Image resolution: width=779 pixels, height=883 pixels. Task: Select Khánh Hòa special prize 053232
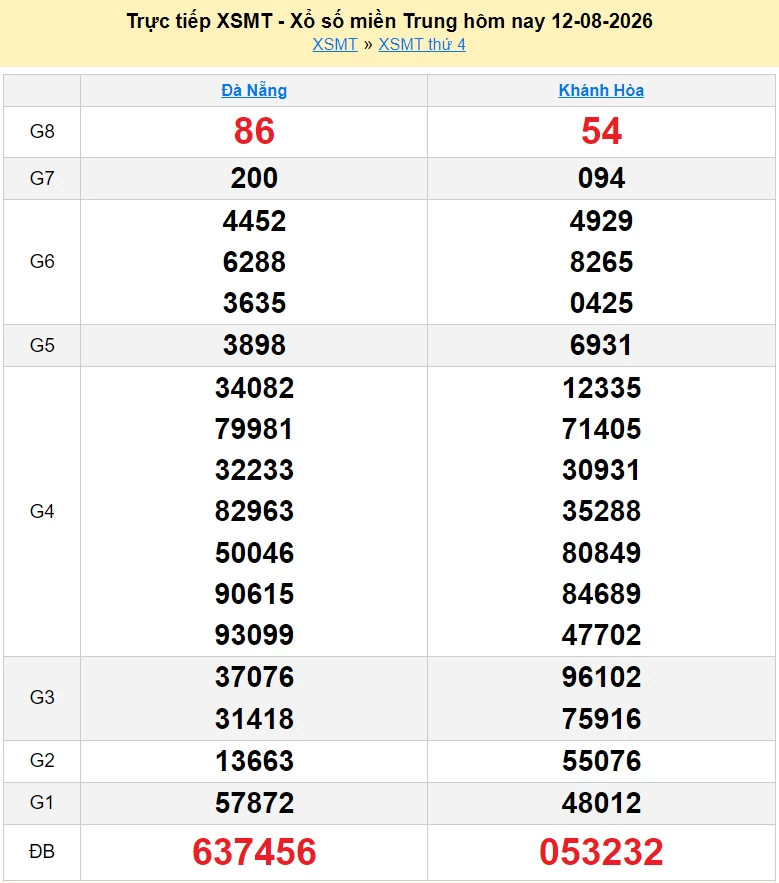tap(601, 852)
